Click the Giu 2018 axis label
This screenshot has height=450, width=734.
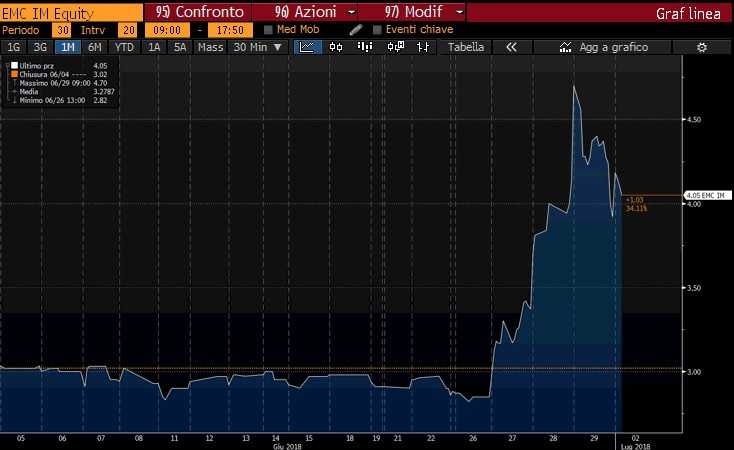[x=287, y=446]
